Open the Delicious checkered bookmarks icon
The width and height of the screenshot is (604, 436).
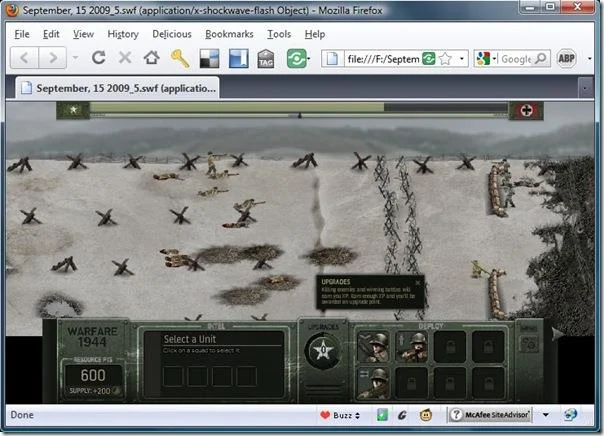(210, 59)
